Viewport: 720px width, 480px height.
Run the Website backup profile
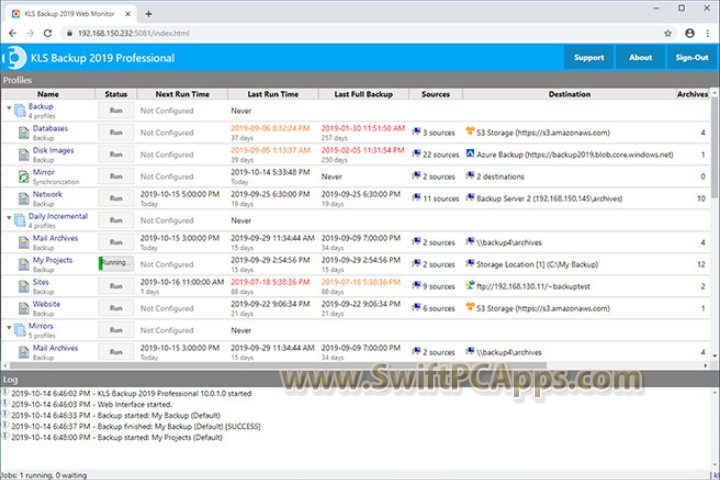point(116,308)
